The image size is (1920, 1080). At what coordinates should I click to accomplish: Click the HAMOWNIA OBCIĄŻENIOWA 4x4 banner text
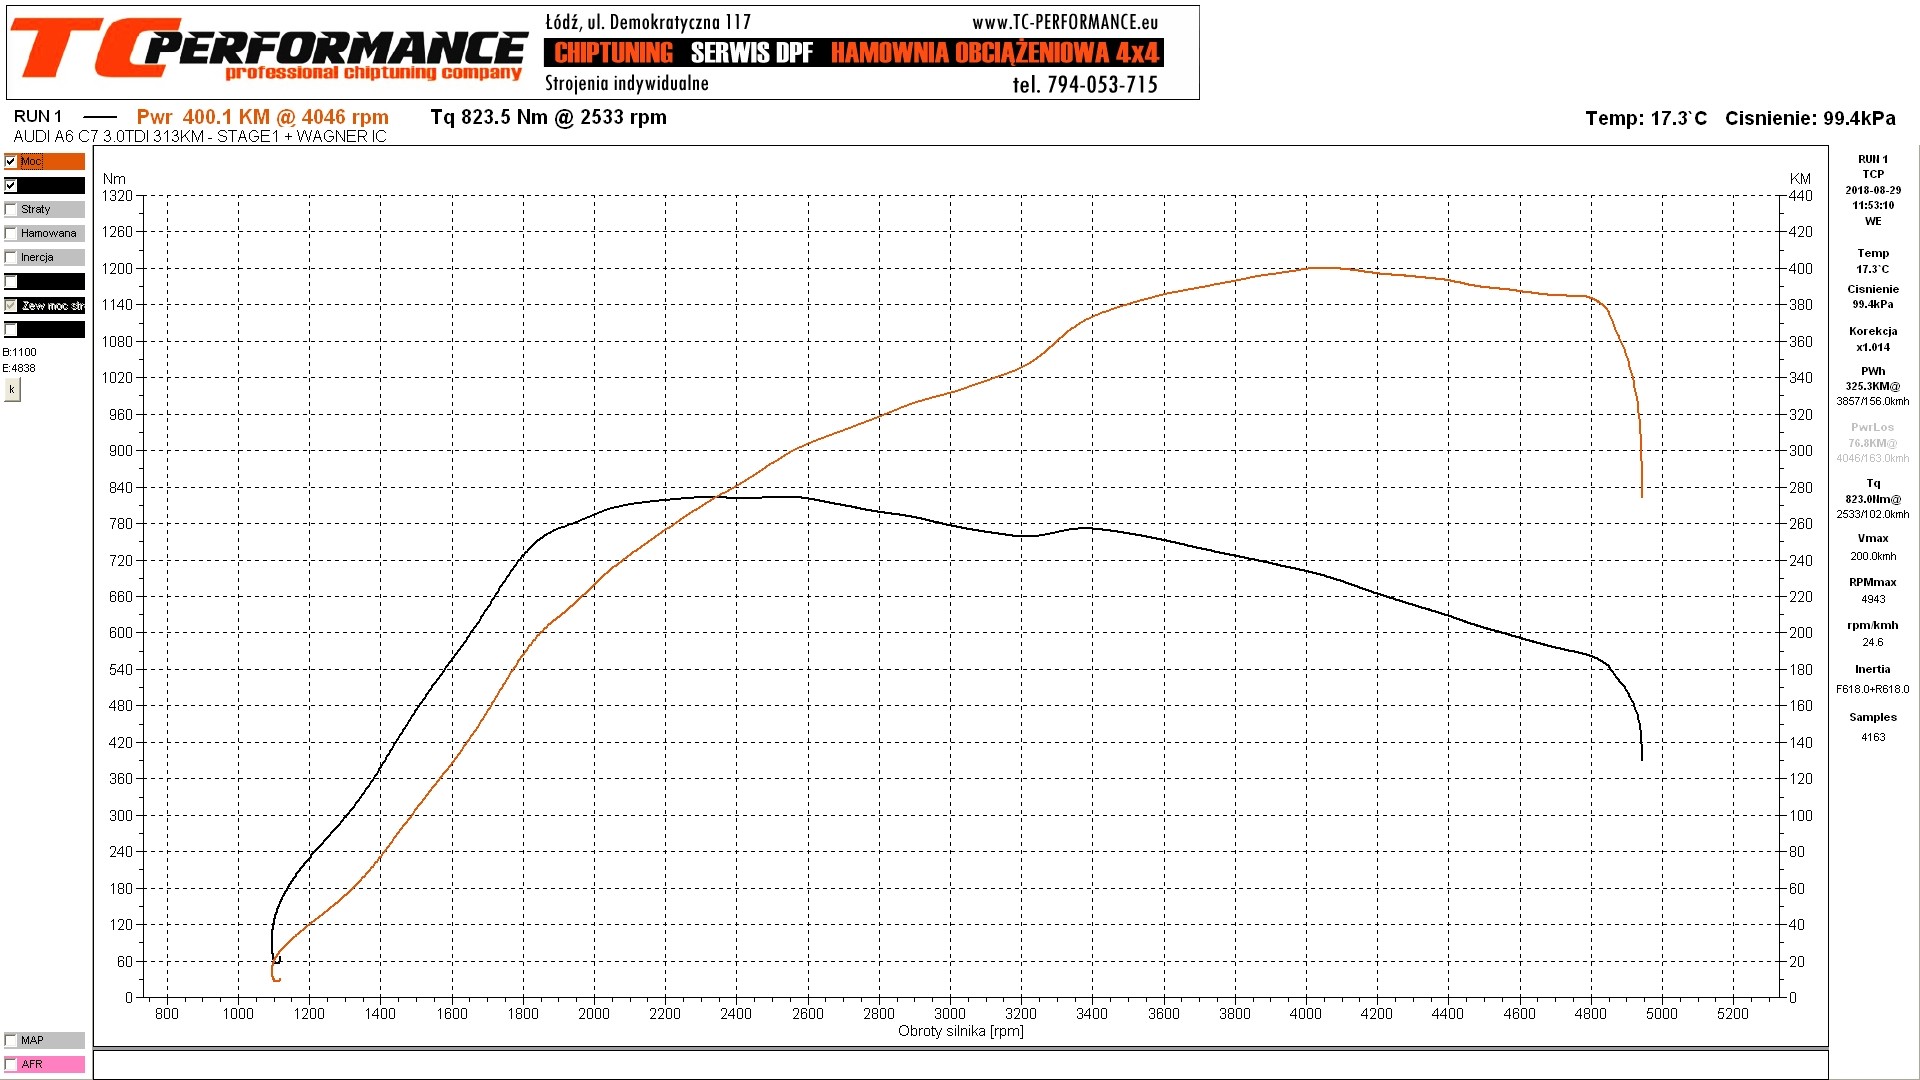(995, 53)
